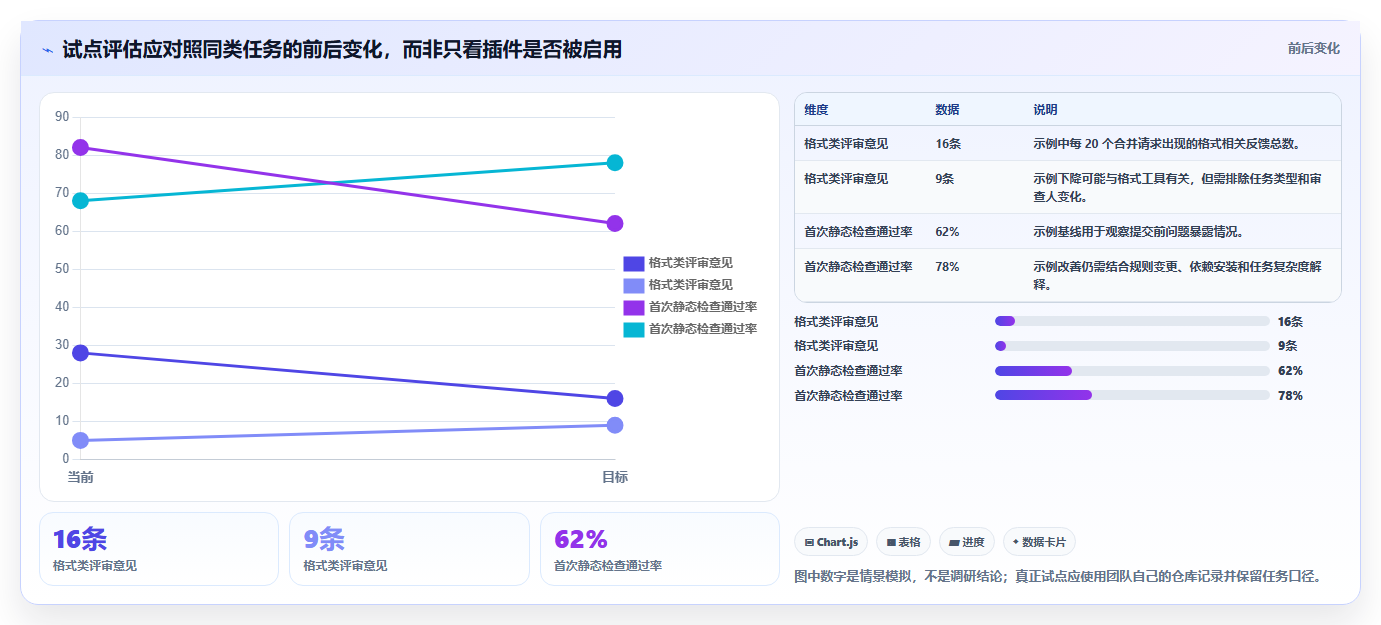This screenshot has height=625, width=1381.
Task: Click the 当前 x-axis label
Action: (81, 478)
